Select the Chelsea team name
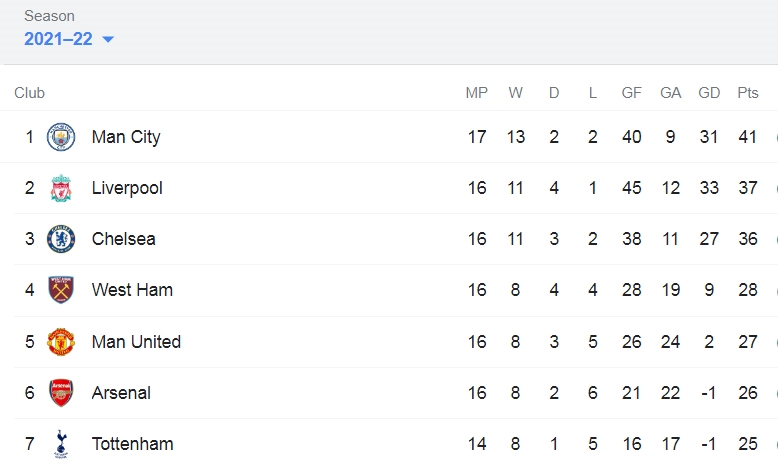Image resolution: width=778 pixels, height=465 pixels. point(124,239)
